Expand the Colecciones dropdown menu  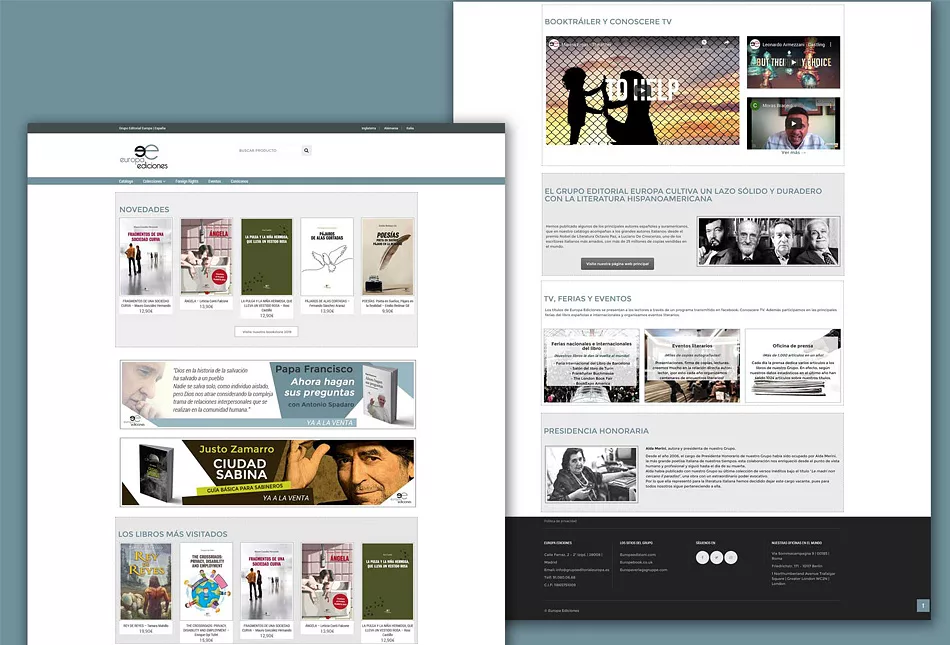tap(154, 181)
